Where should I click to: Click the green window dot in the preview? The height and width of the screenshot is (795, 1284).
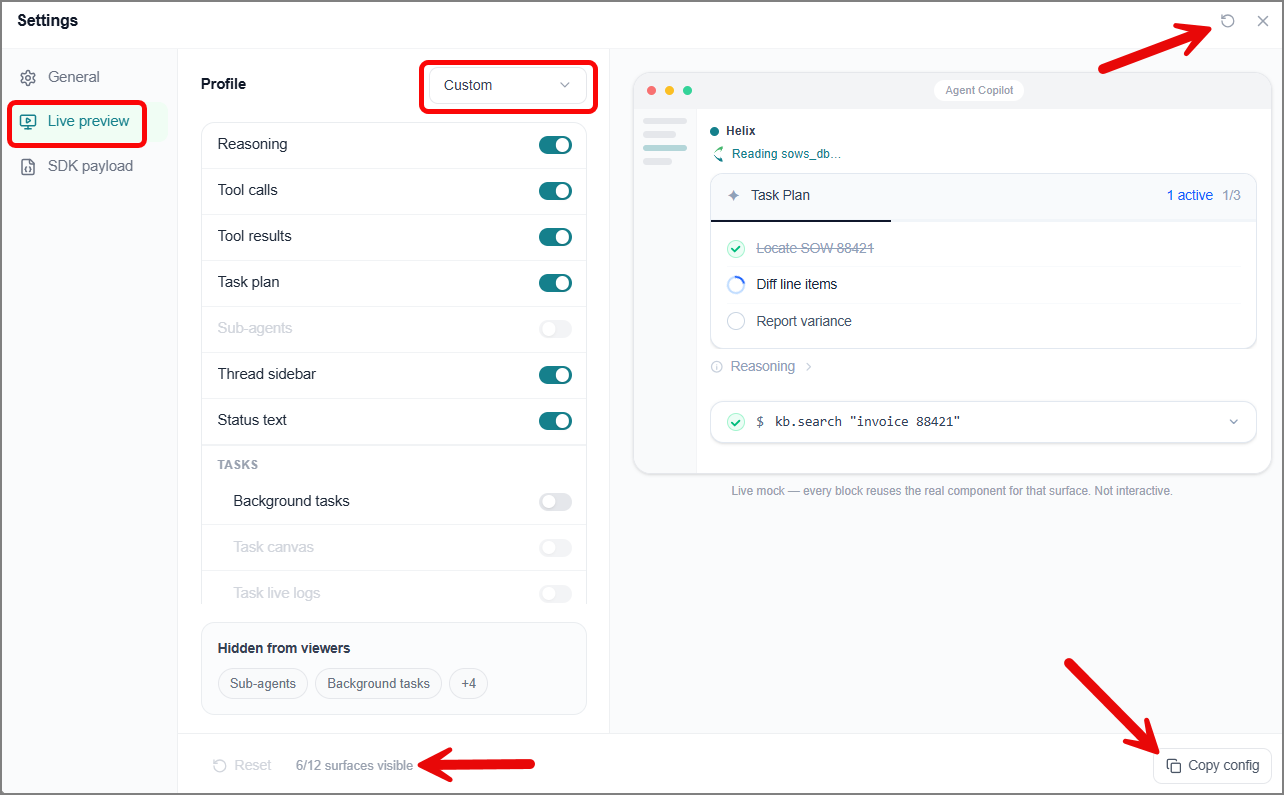[687, 90]
